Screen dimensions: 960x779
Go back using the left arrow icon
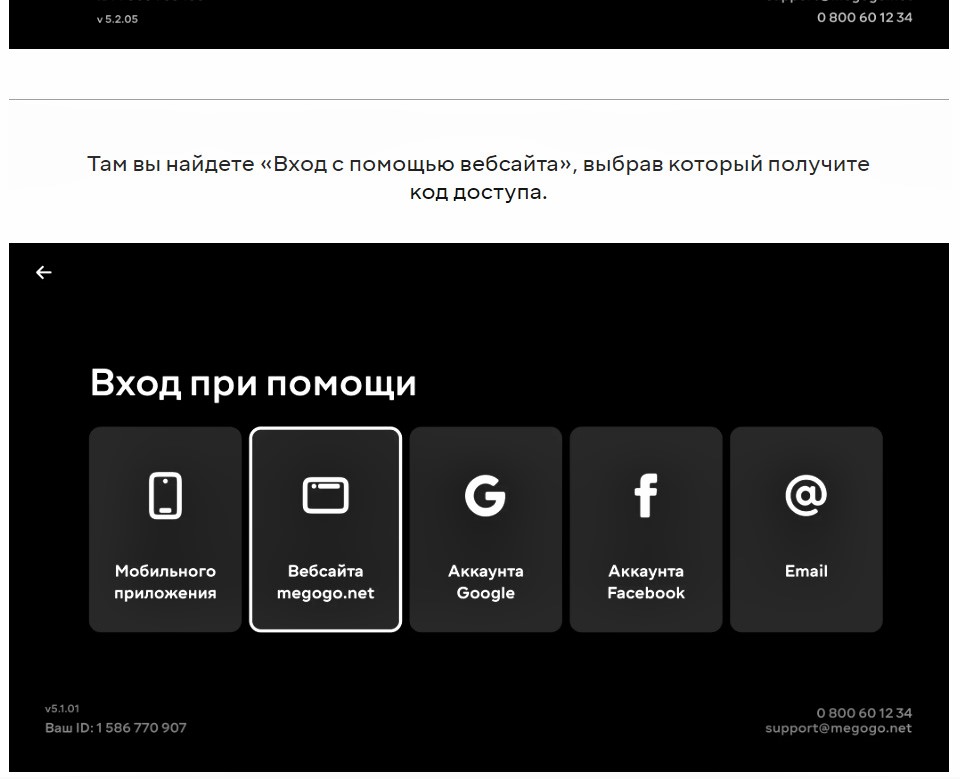coord(43,273)
